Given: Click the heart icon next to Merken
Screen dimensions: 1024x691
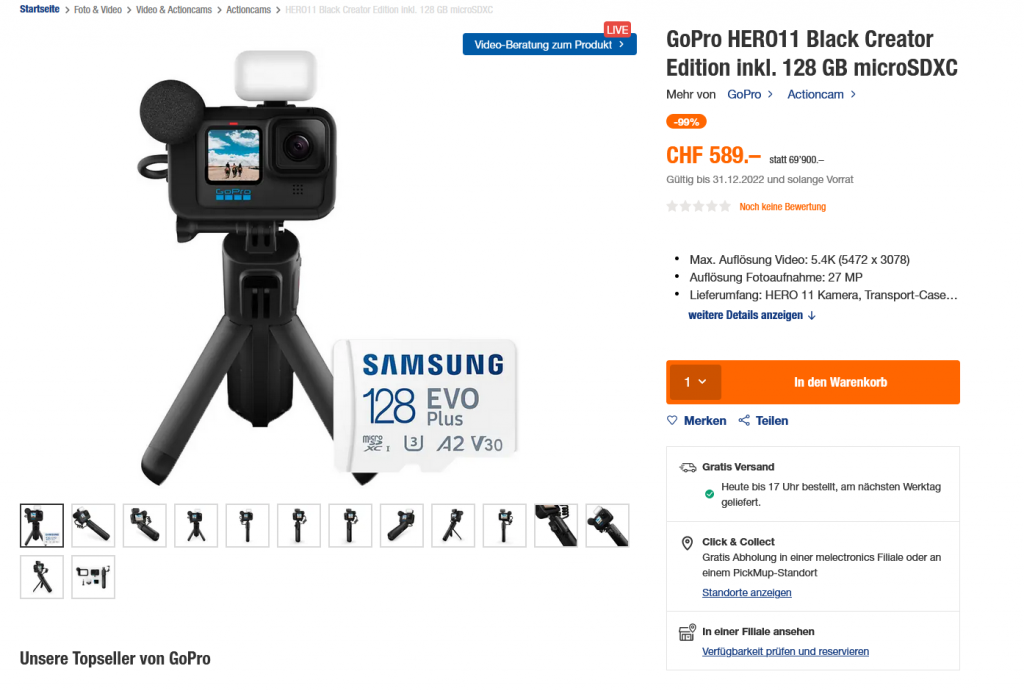Looking at the screenshot, I should [672, 421].
